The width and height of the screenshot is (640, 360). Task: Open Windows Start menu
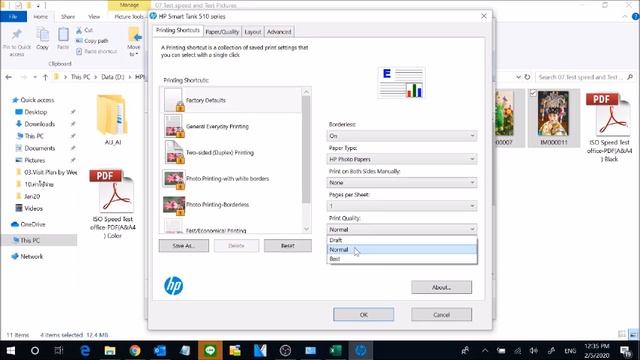(11, 351)
